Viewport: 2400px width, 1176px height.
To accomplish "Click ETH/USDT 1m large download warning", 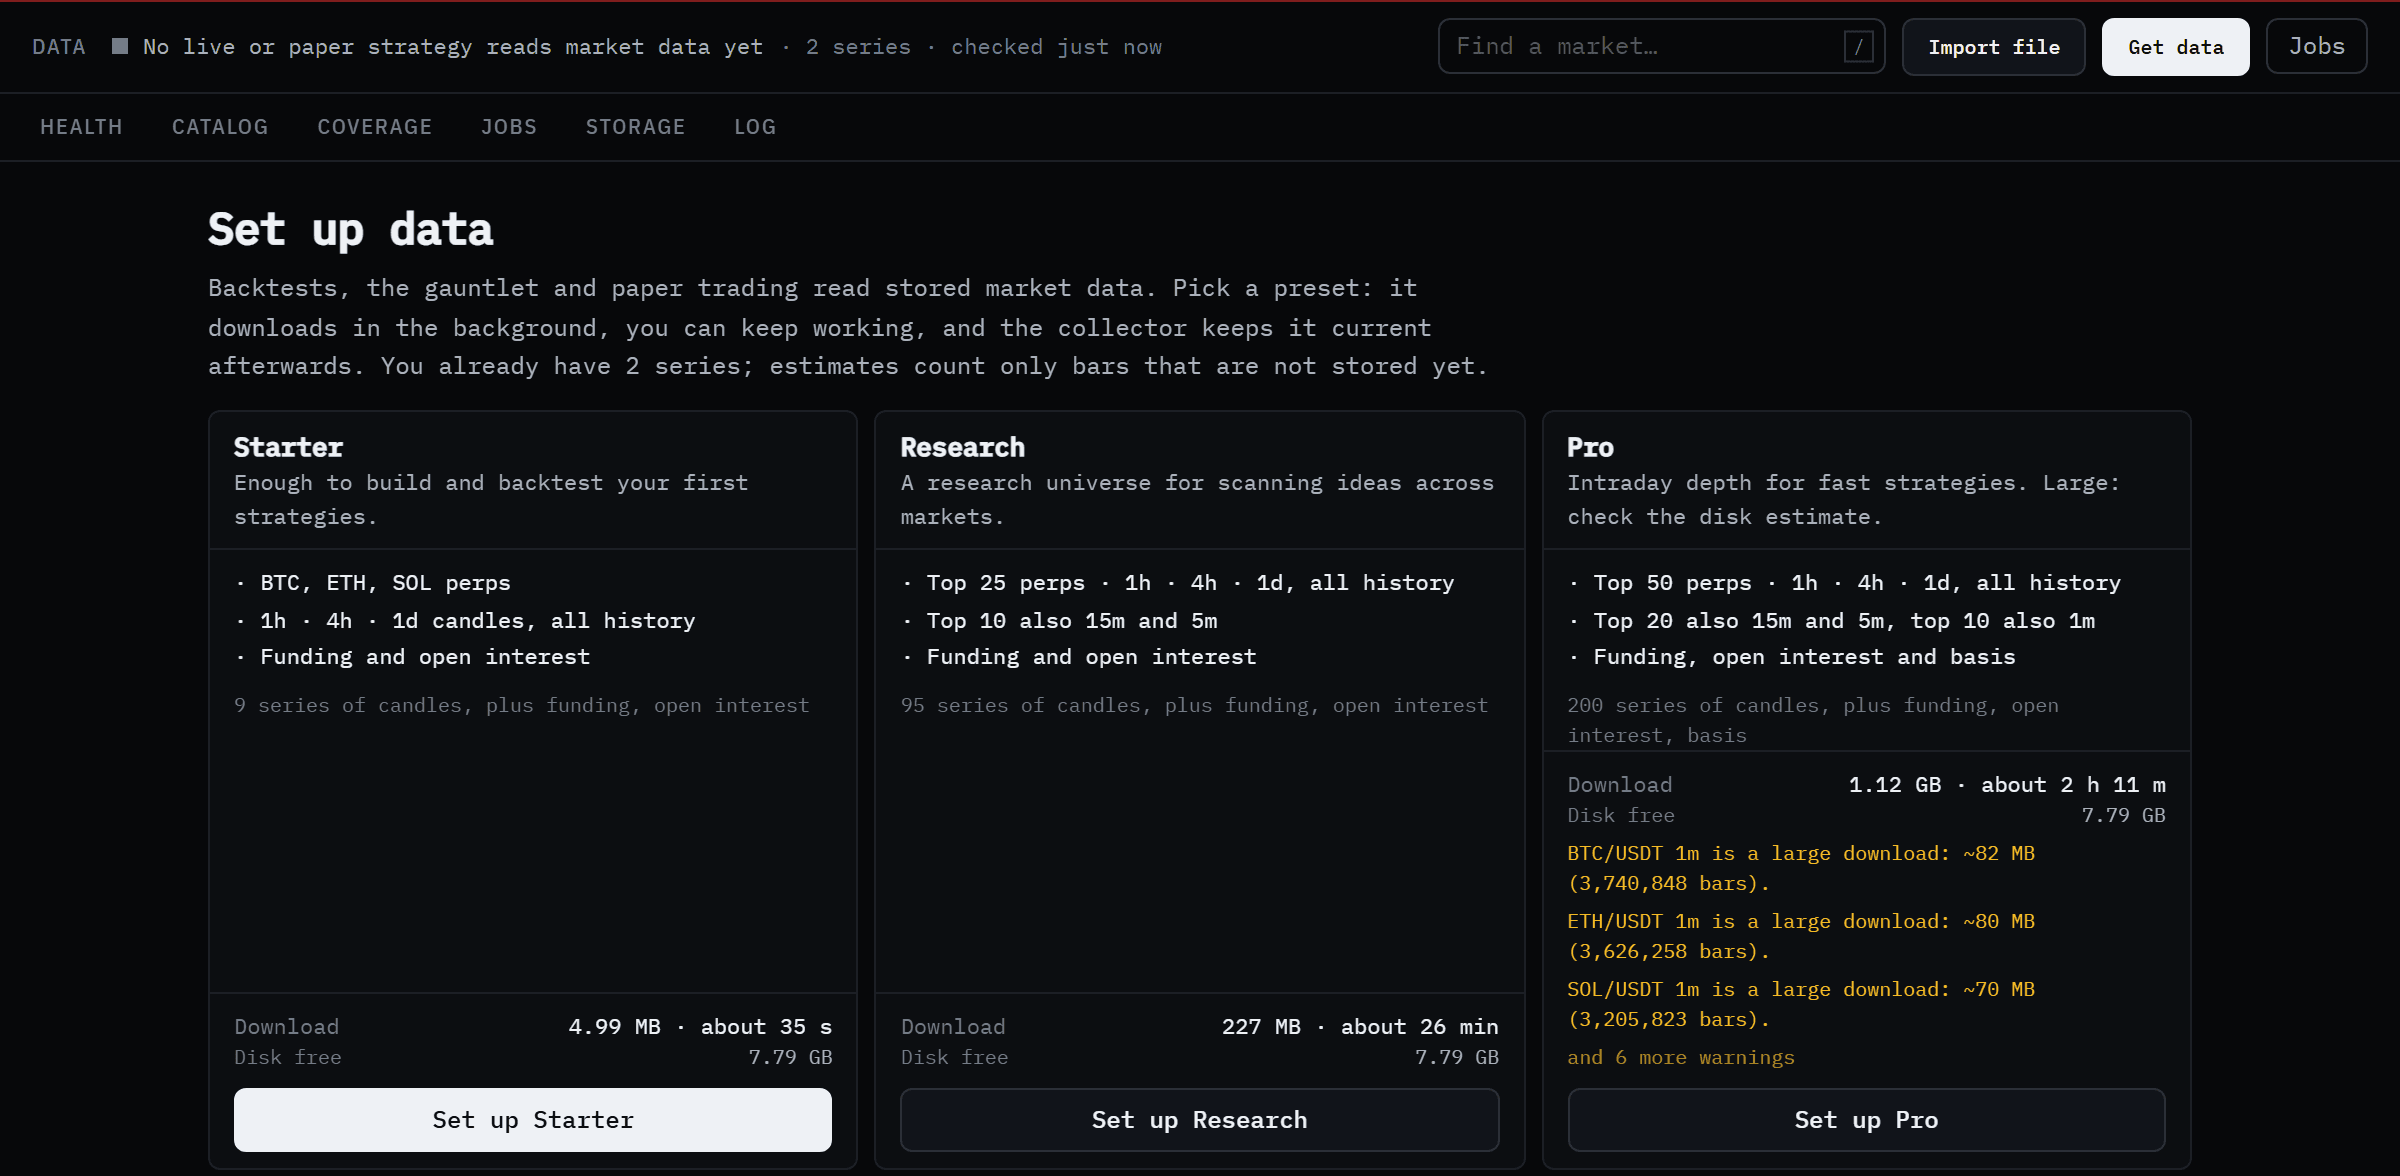I will point(1801,936).
